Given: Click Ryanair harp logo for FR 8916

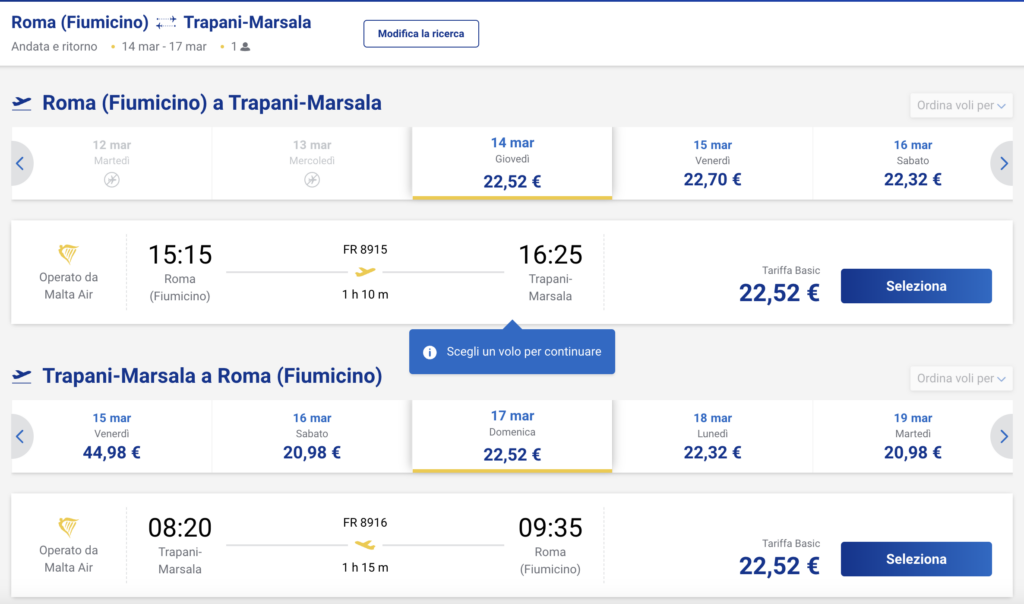Looking at the screenshot, I should click(68, 527).
